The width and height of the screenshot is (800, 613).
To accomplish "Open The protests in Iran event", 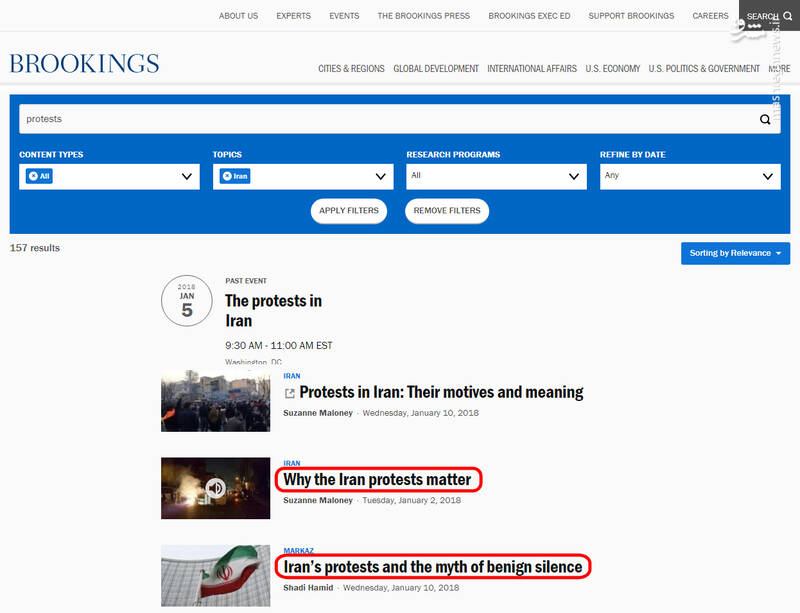I will point(273,310).
